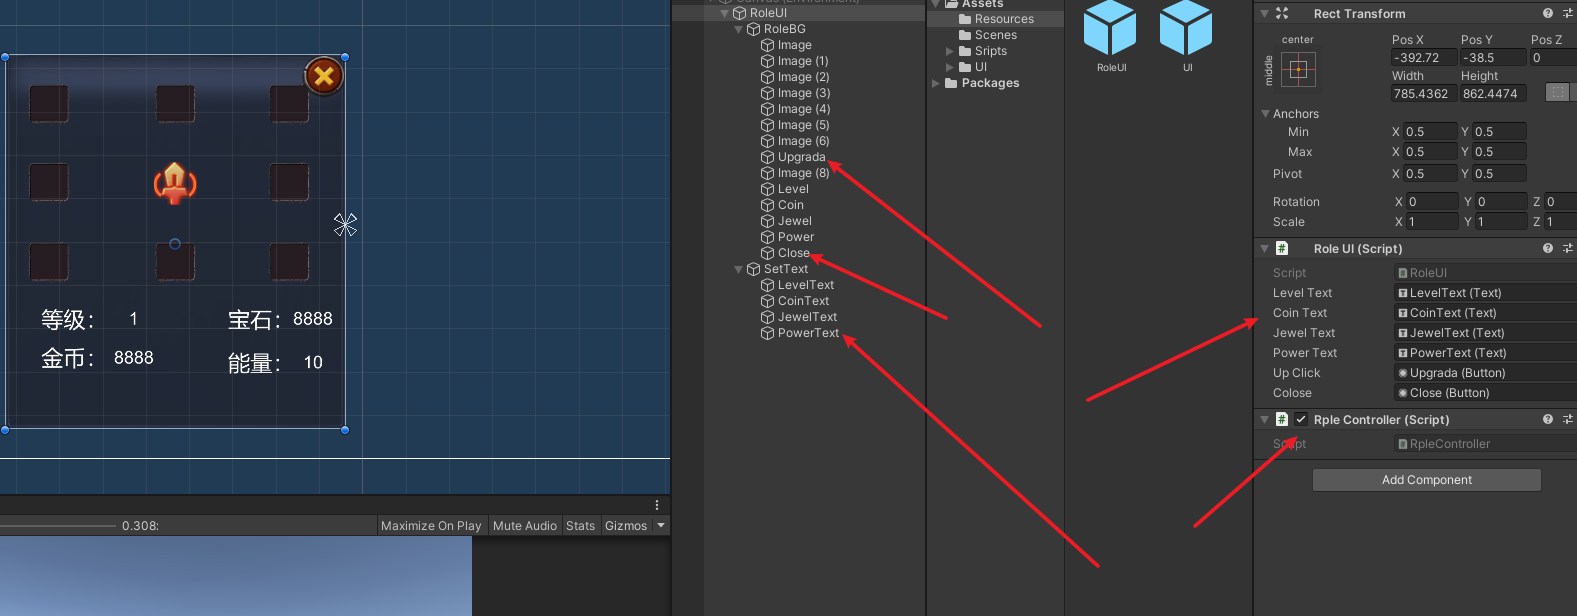Open Rect Transform component settings icon

pyautogui.click(x=1568, y=13)
